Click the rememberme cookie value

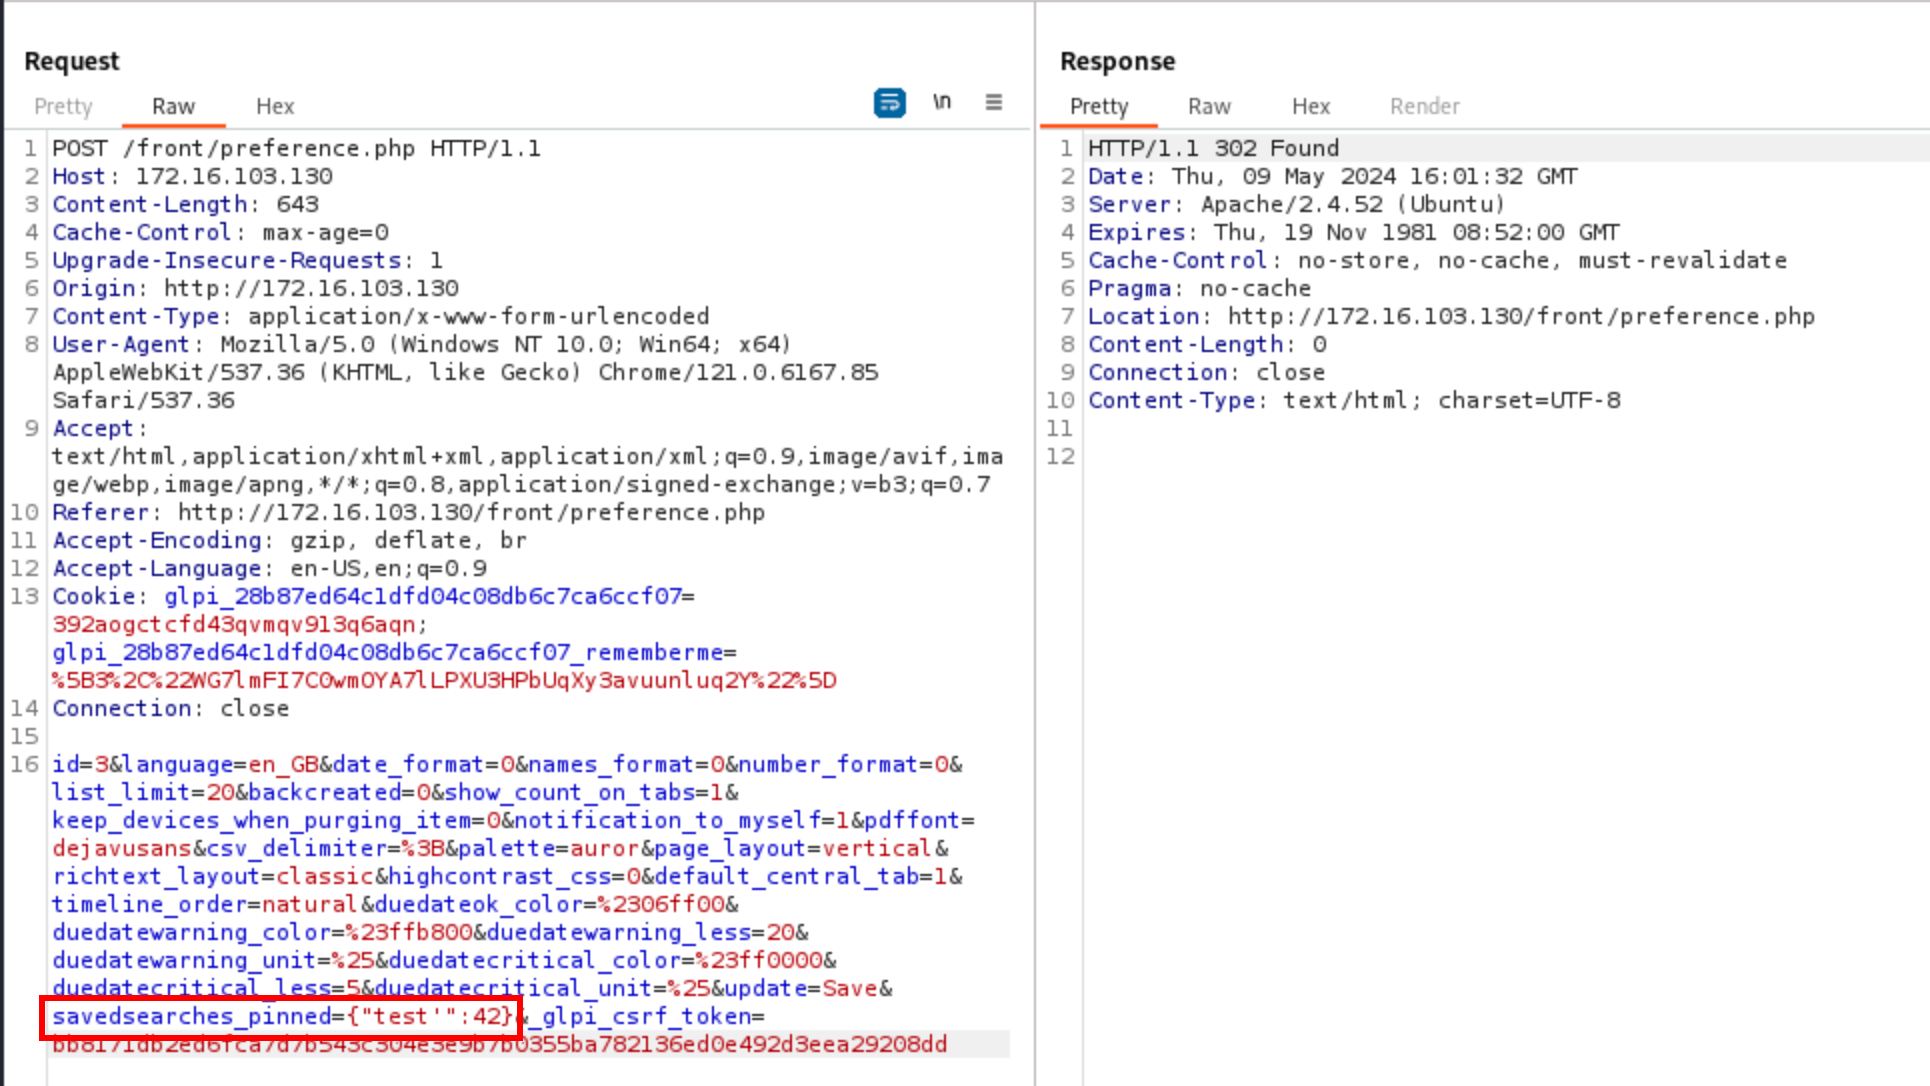pos(444,680)
